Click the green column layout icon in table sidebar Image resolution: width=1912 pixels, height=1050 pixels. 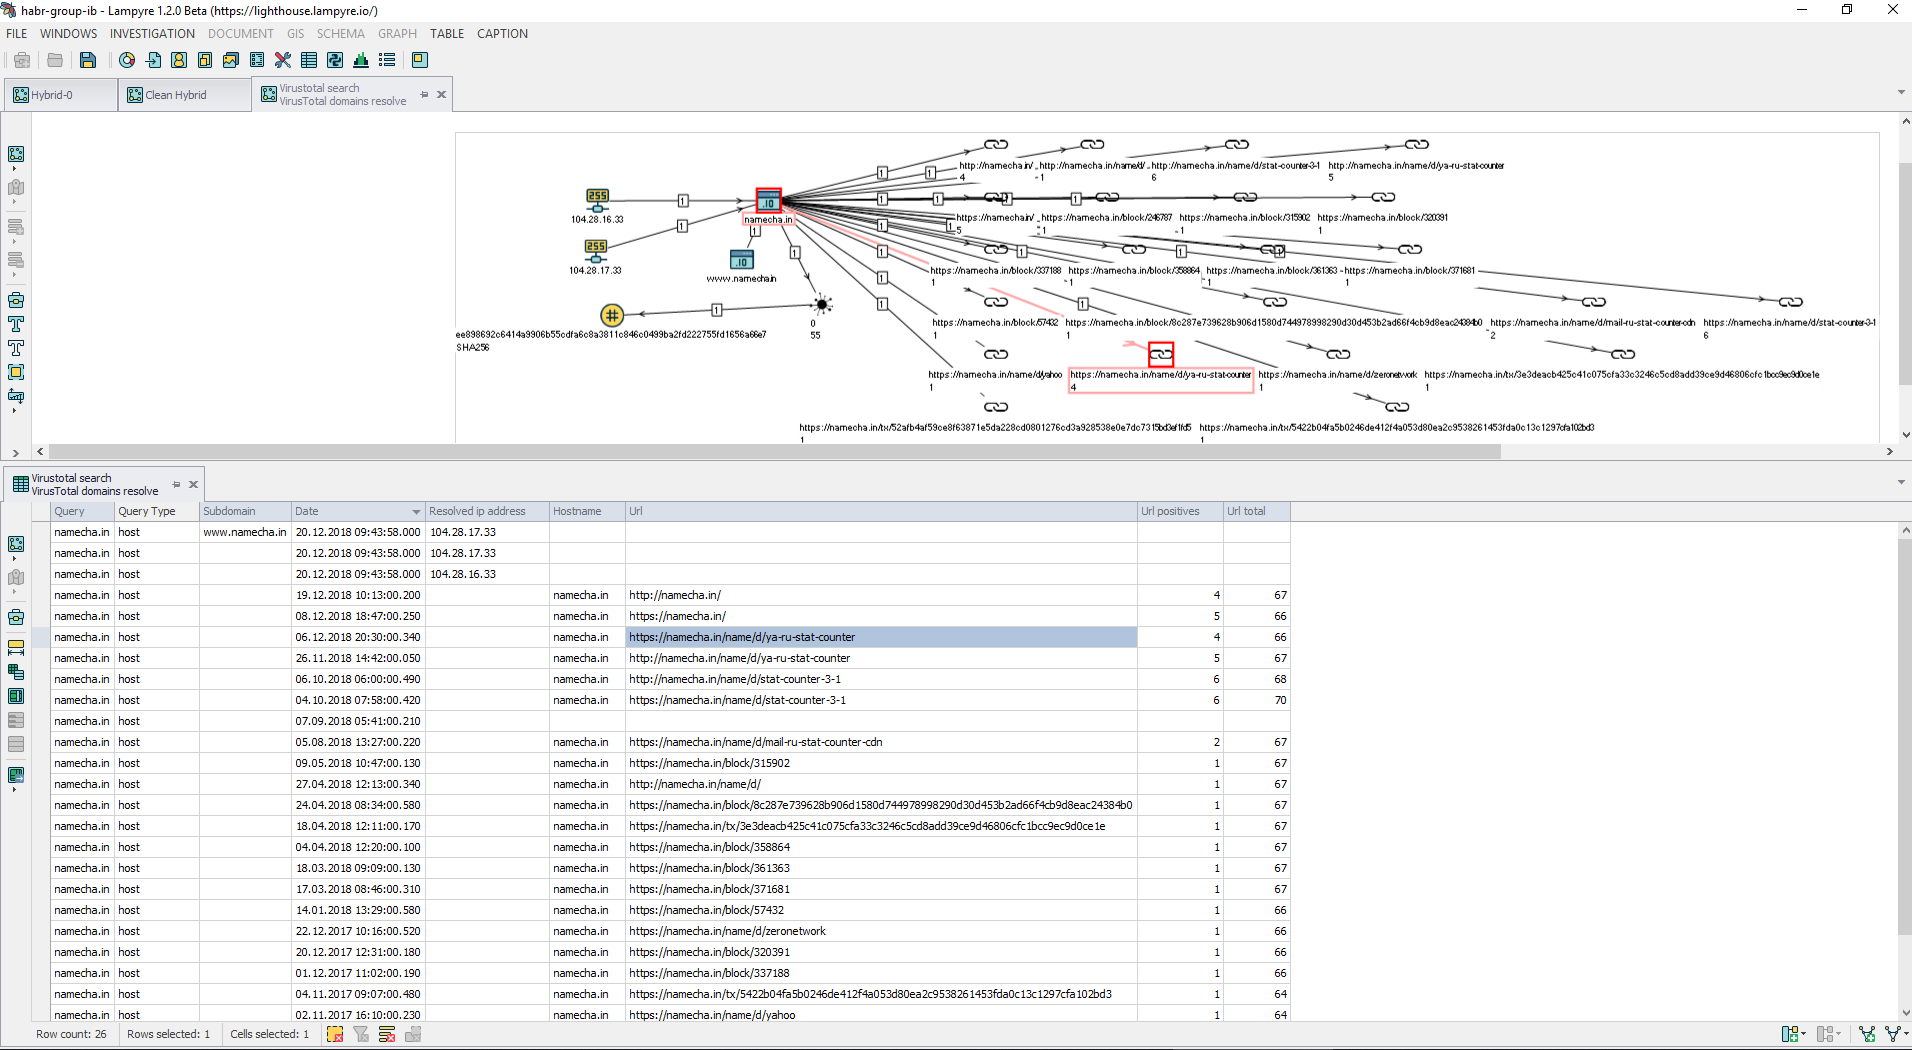tap(16, 696)
